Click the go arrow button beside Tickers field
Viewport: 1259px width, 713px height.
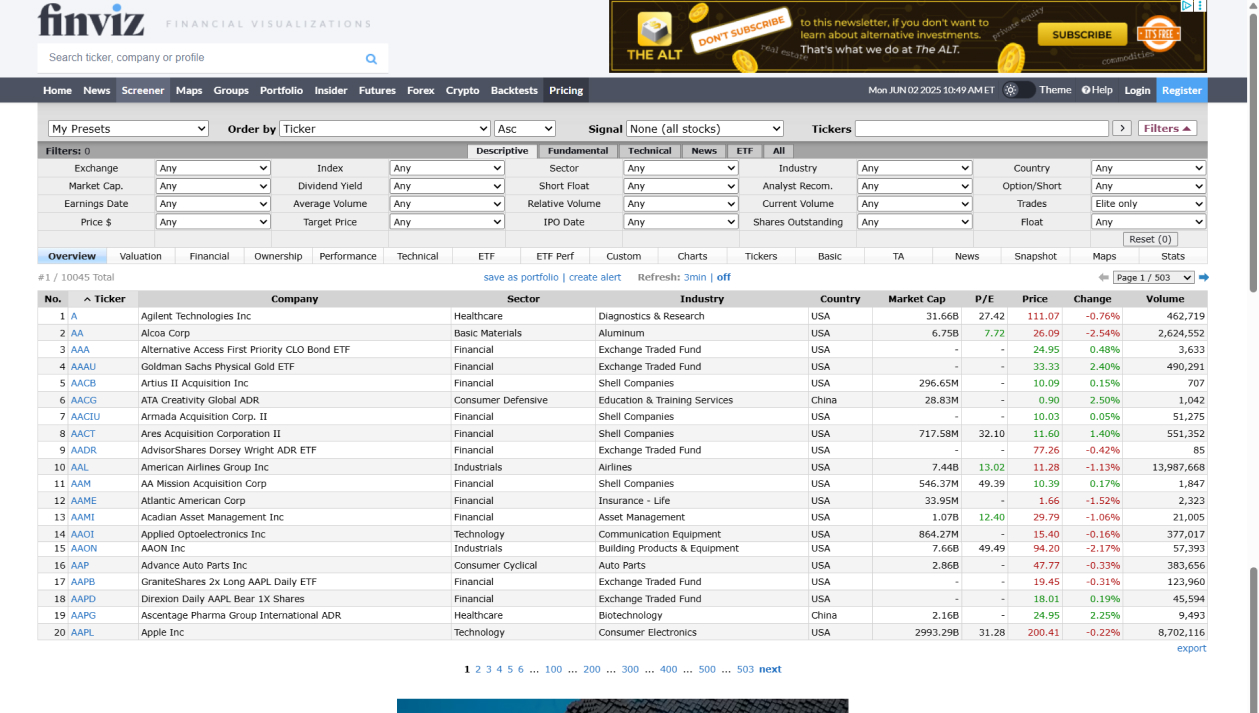(x=1122, y=128)
